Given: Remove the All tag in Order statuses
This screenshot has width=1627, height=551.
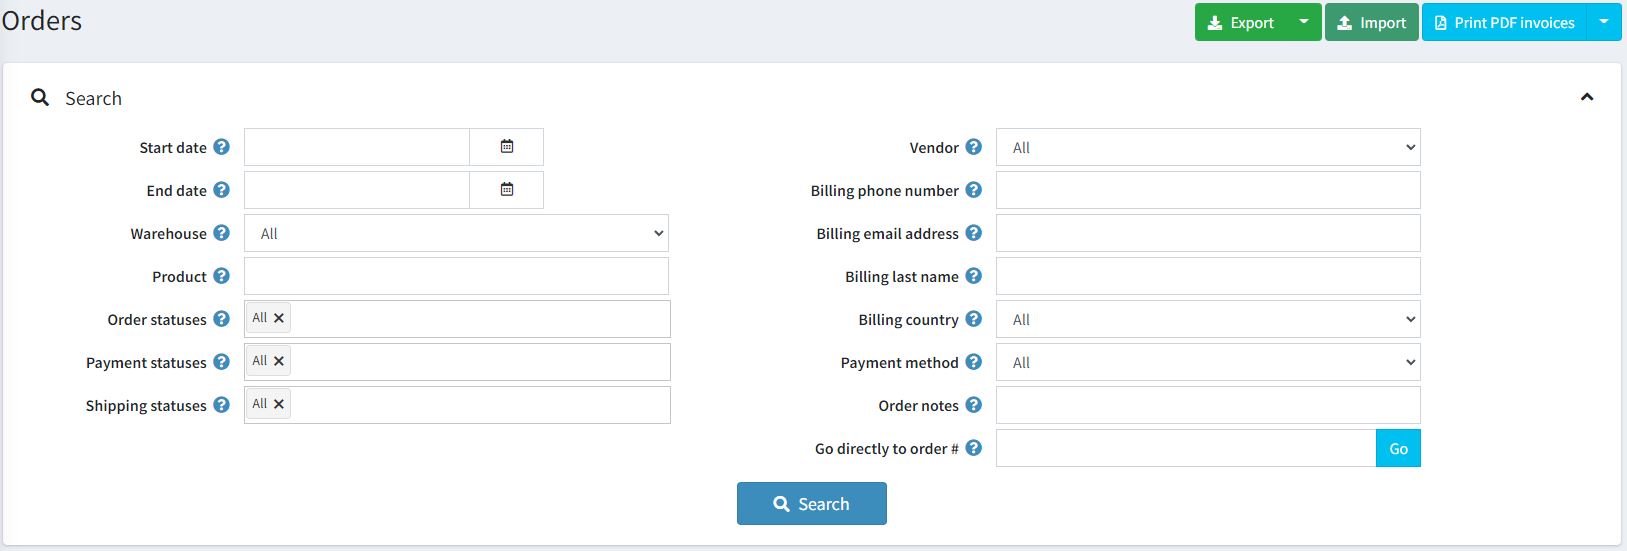Looking at the screenshot, I should (279, 318).
